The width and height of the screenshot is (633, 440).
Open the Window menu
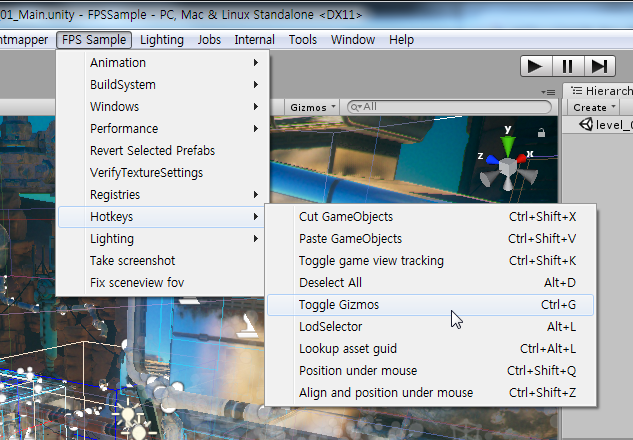pos(353,40)
